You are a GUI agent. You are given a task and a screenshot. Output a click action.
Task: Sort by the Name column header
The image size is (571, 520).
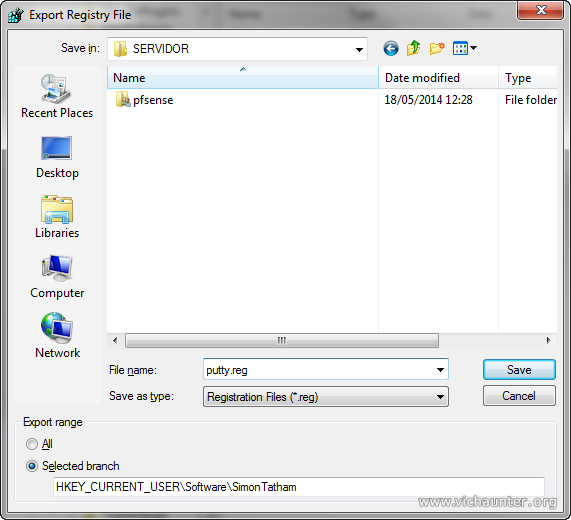243,78
